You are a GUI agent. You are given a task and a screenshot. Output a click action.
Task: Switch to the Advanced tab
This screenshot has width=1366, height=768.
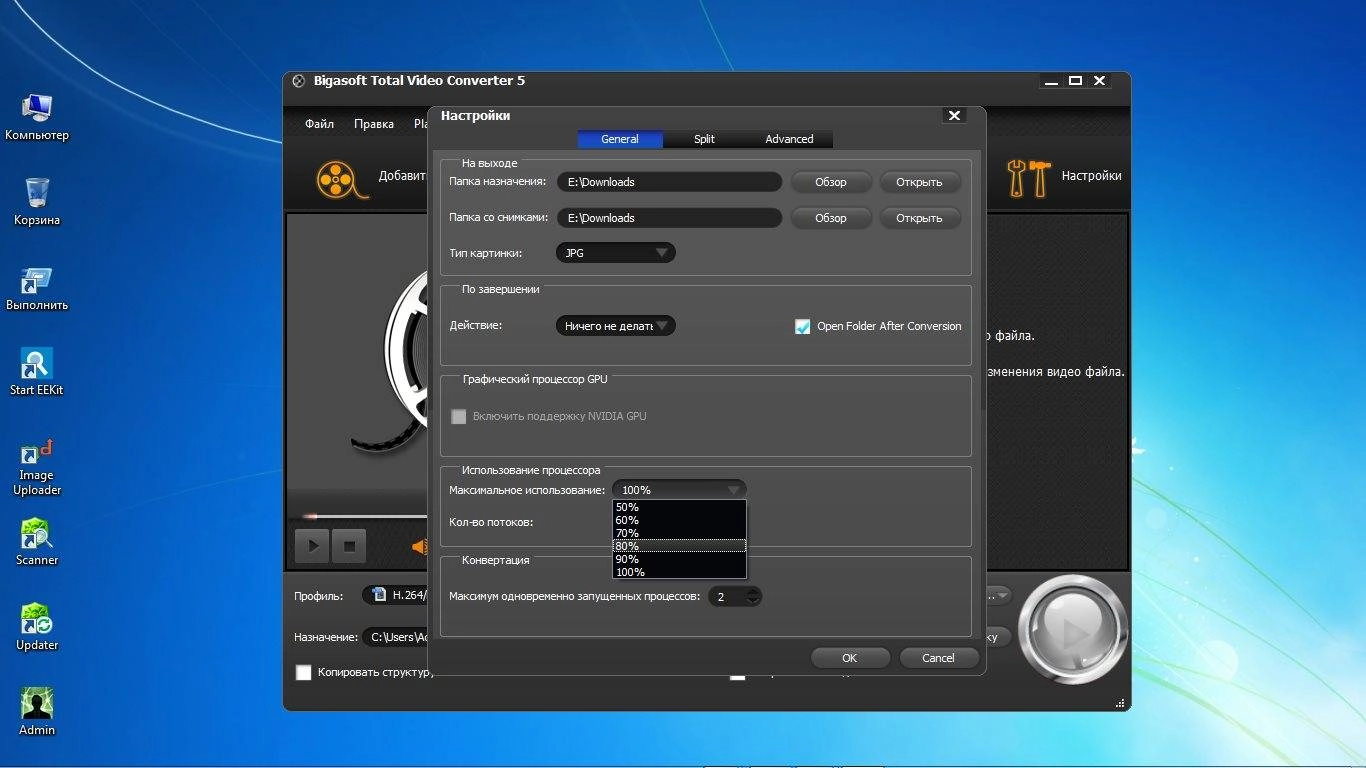(789, 139)
